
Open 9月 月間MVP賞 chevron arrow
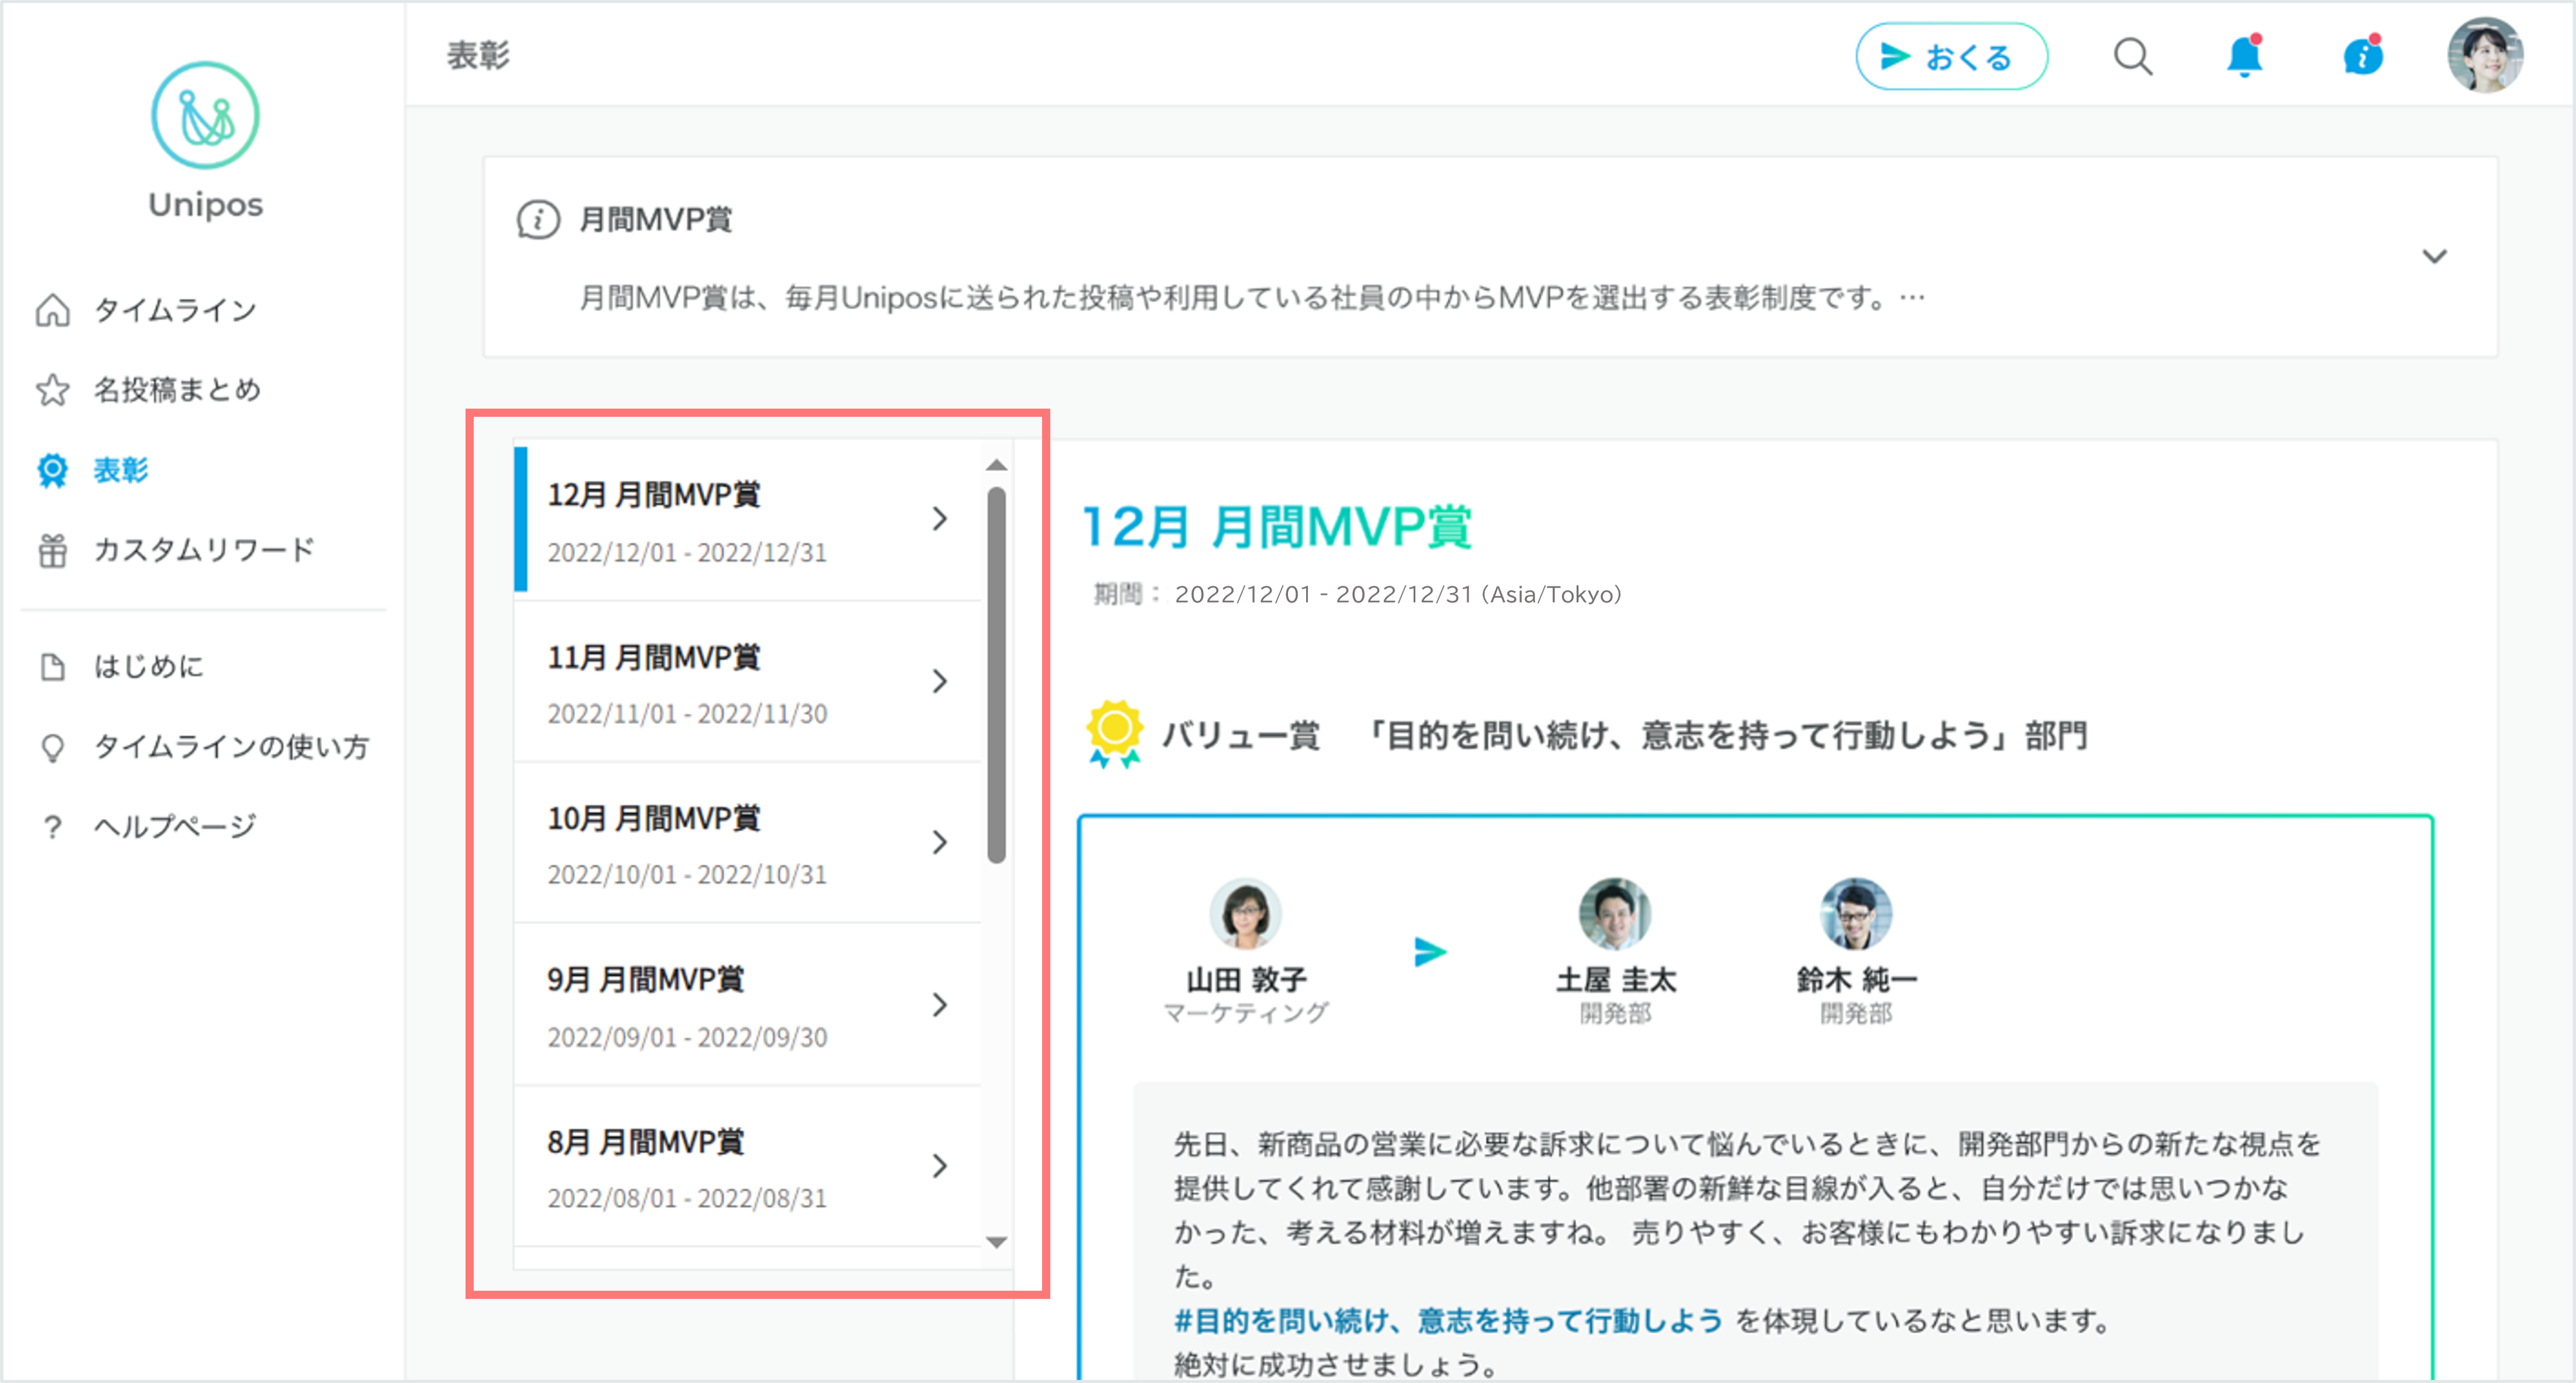(939, 1004)
